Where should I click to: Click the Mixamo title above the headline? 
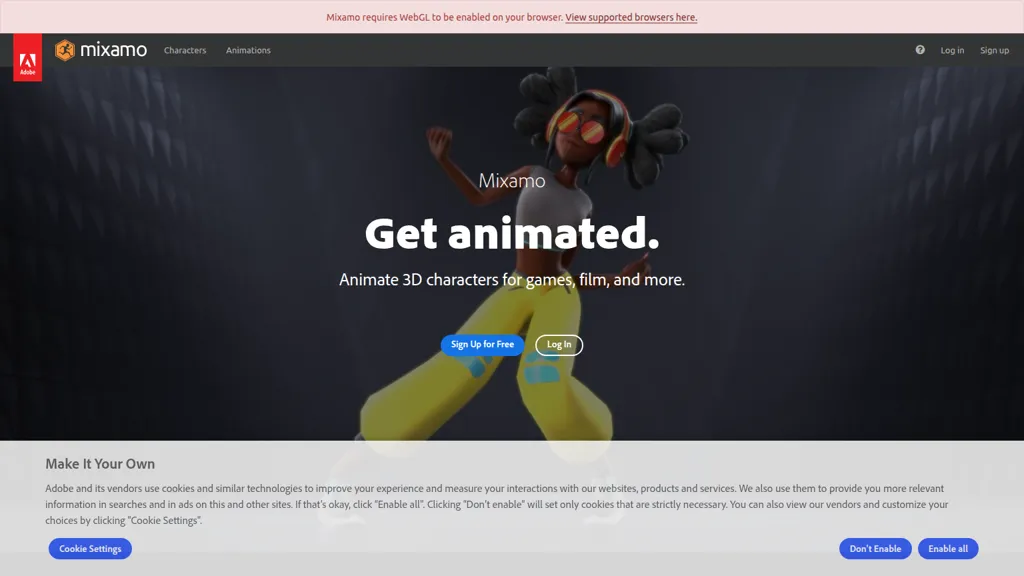512,180
